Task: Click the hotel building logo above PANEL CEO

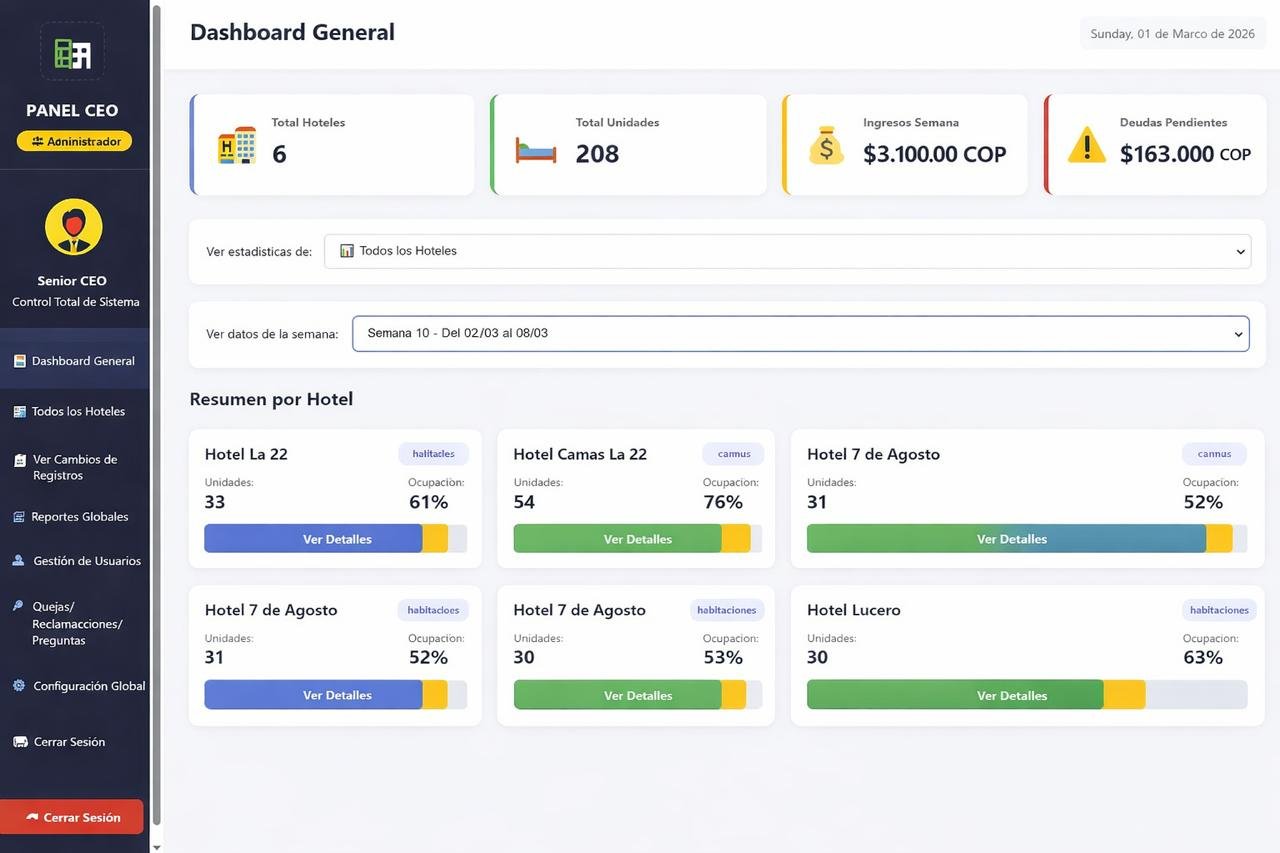Action: click(x=72, y=52)
